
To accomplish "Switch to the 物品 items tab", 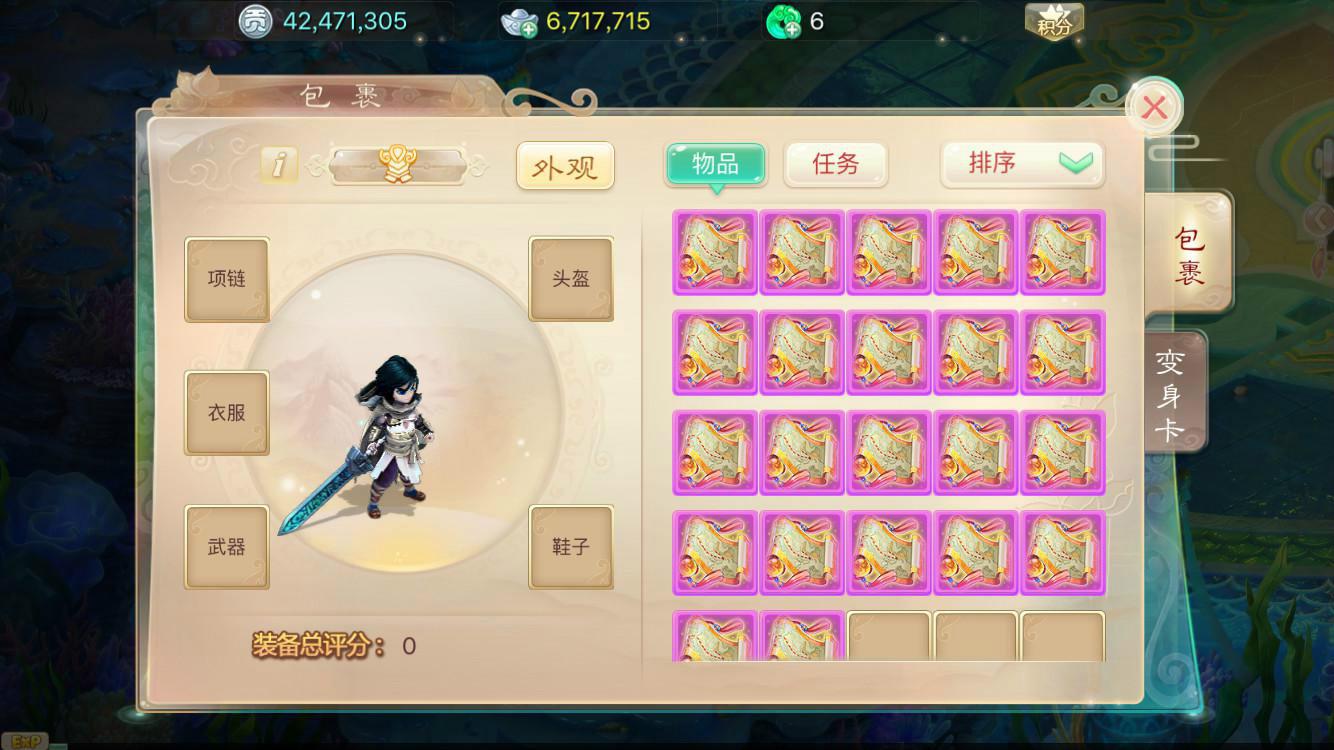I will click(x=716, y=164).
